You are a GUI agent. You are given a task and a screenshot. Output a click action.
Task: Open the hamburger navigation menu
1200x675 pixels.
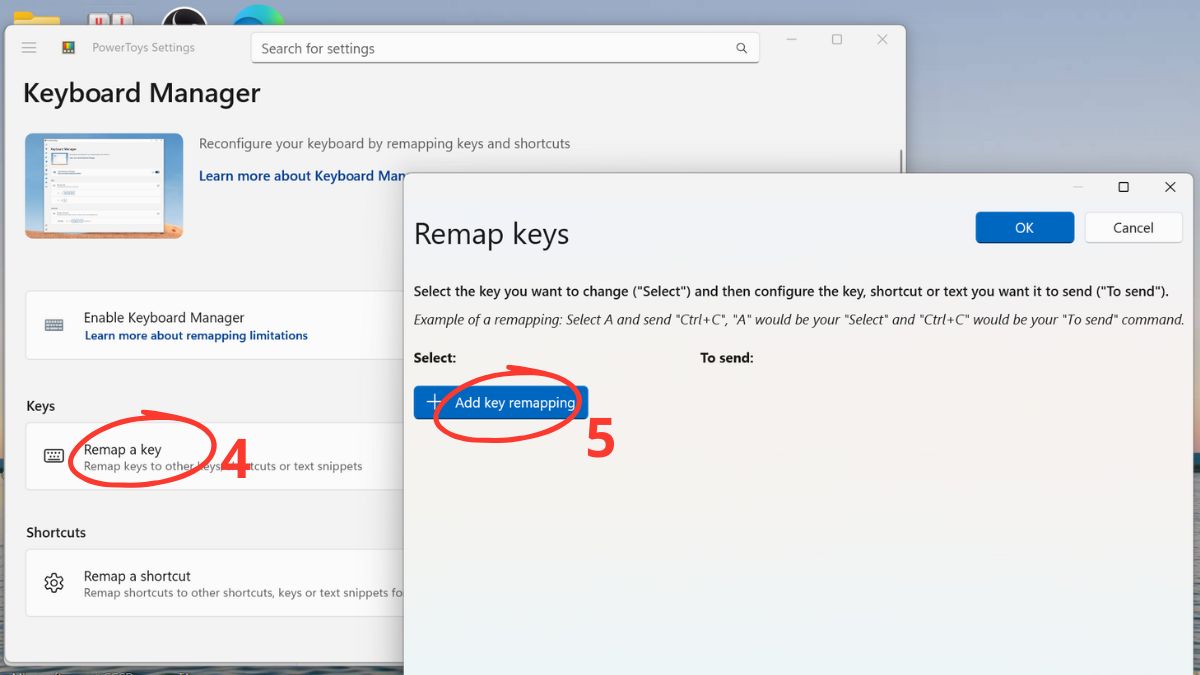click(x=29, y=48)
